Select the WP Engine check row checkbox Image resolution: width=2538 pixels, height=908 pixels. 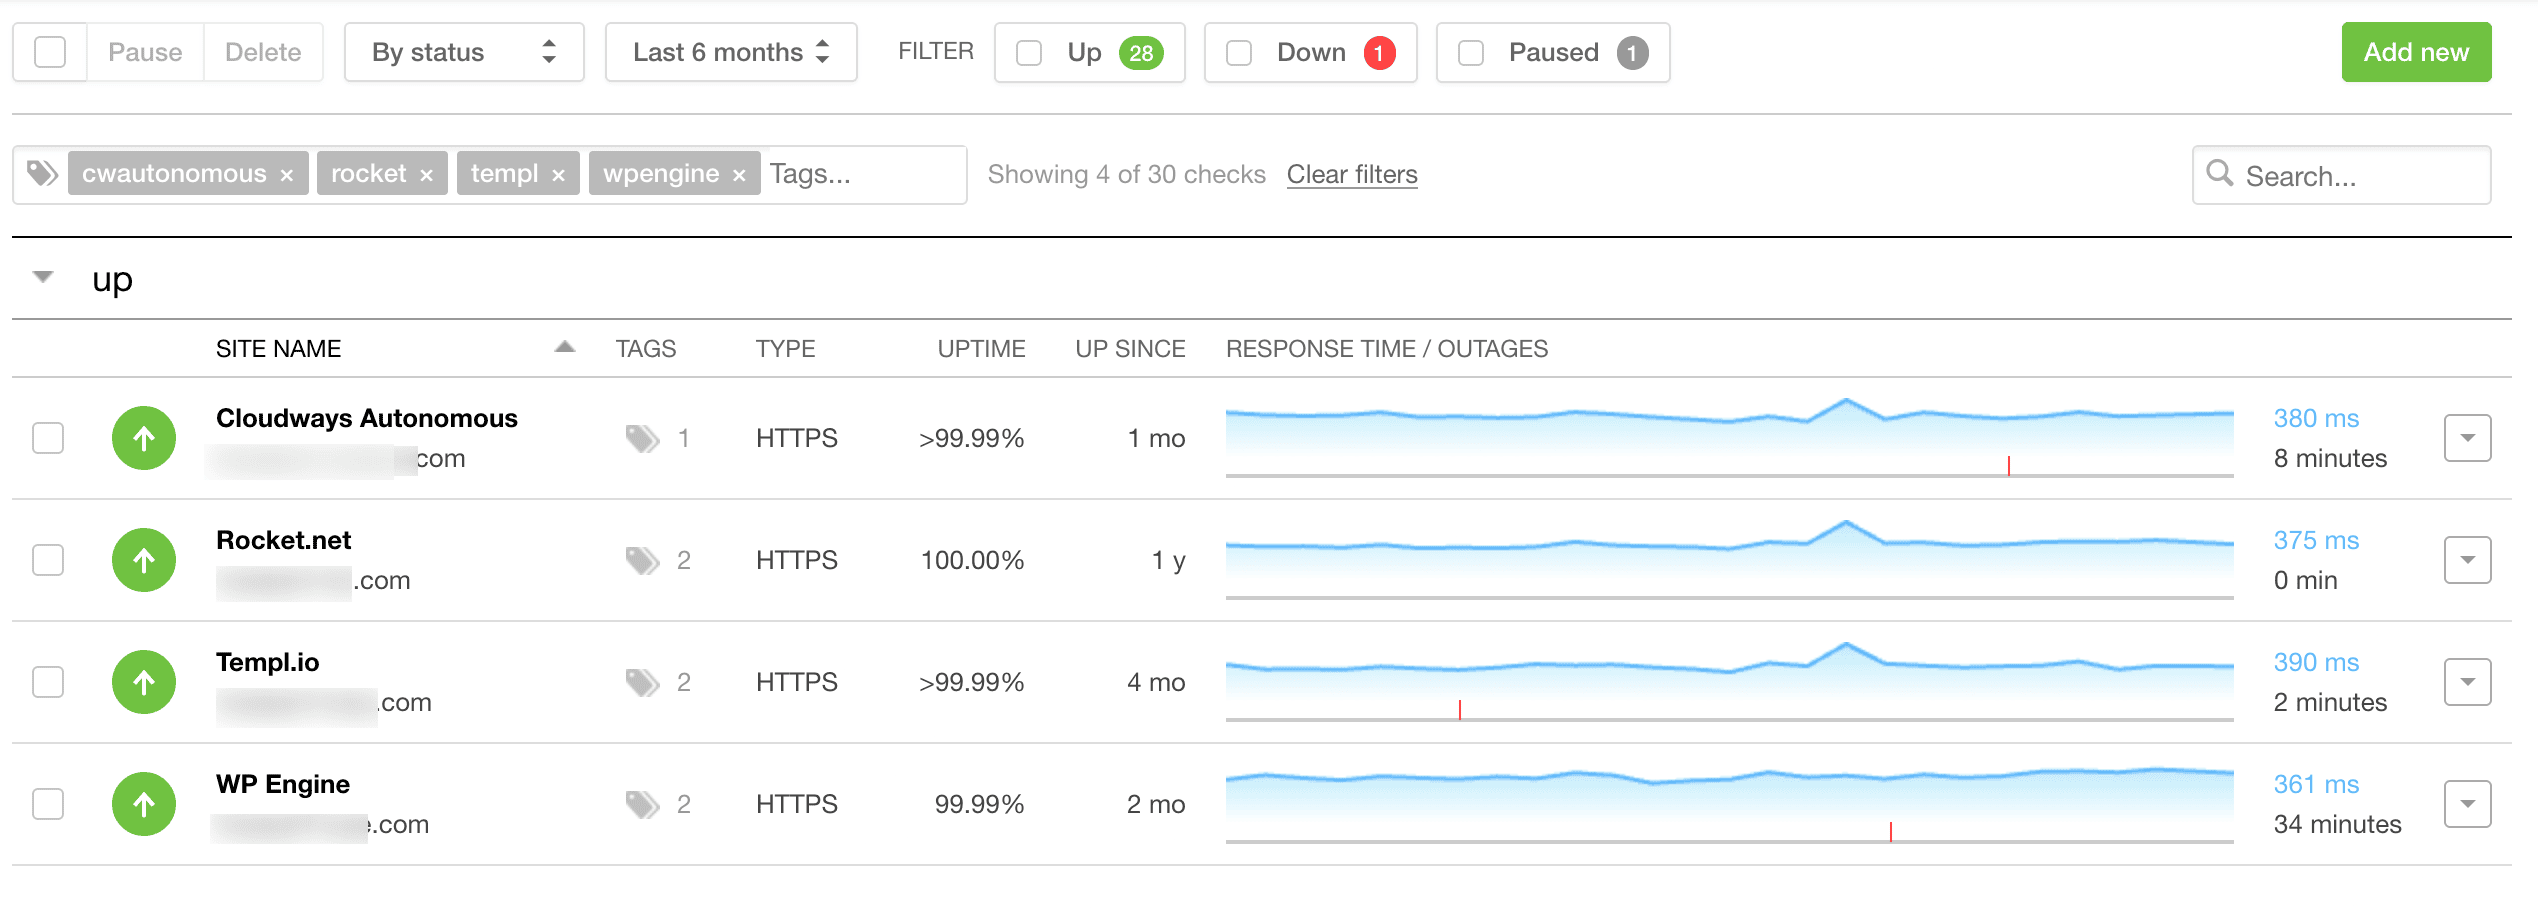pos(48,804)
